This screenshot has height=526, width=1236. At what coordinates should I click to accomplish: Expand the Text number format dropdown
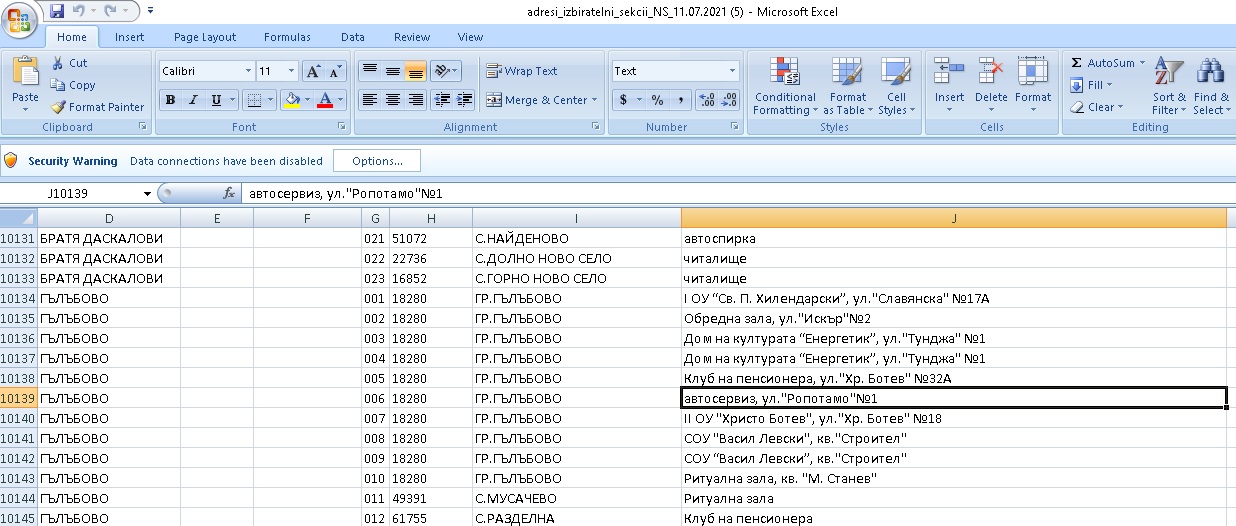(732, 71)
